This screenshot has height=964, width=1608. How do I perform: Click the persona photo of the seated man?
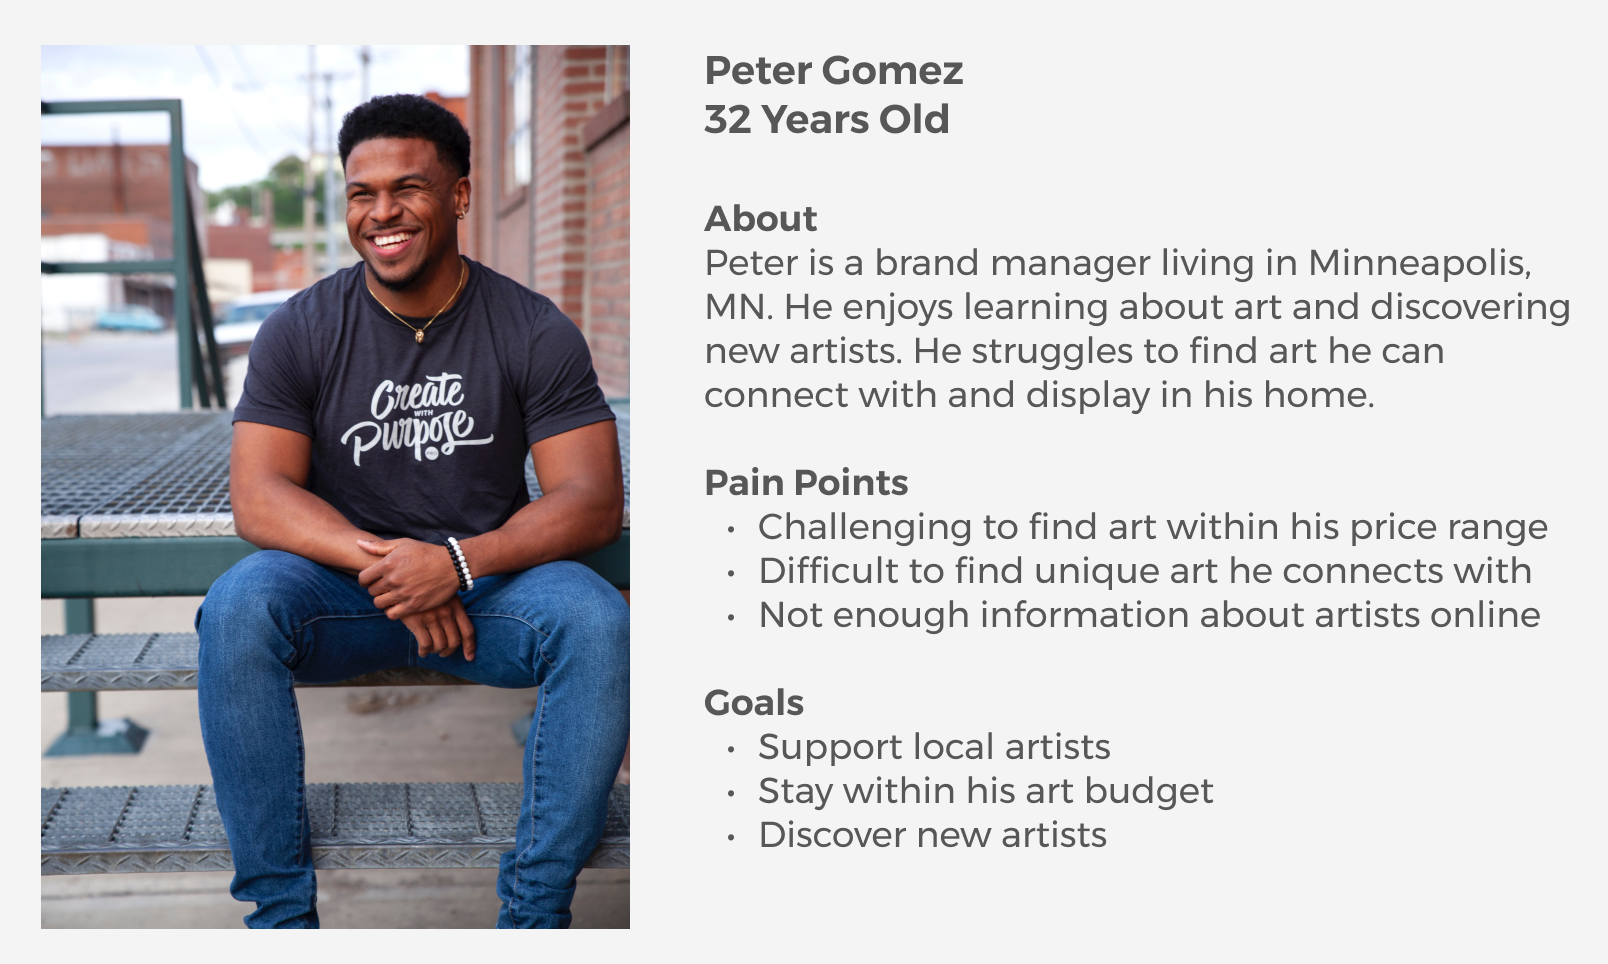pyautogui.click(x=335, y=487)
